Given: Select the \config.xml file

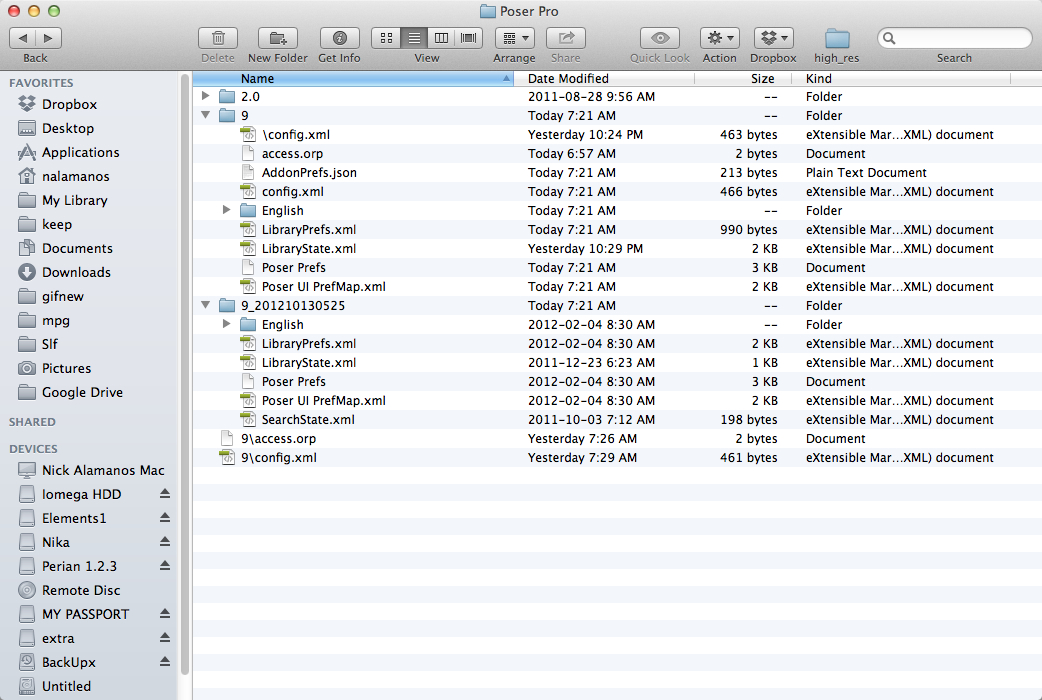Looking at the screenshot, I should point(296,134).
